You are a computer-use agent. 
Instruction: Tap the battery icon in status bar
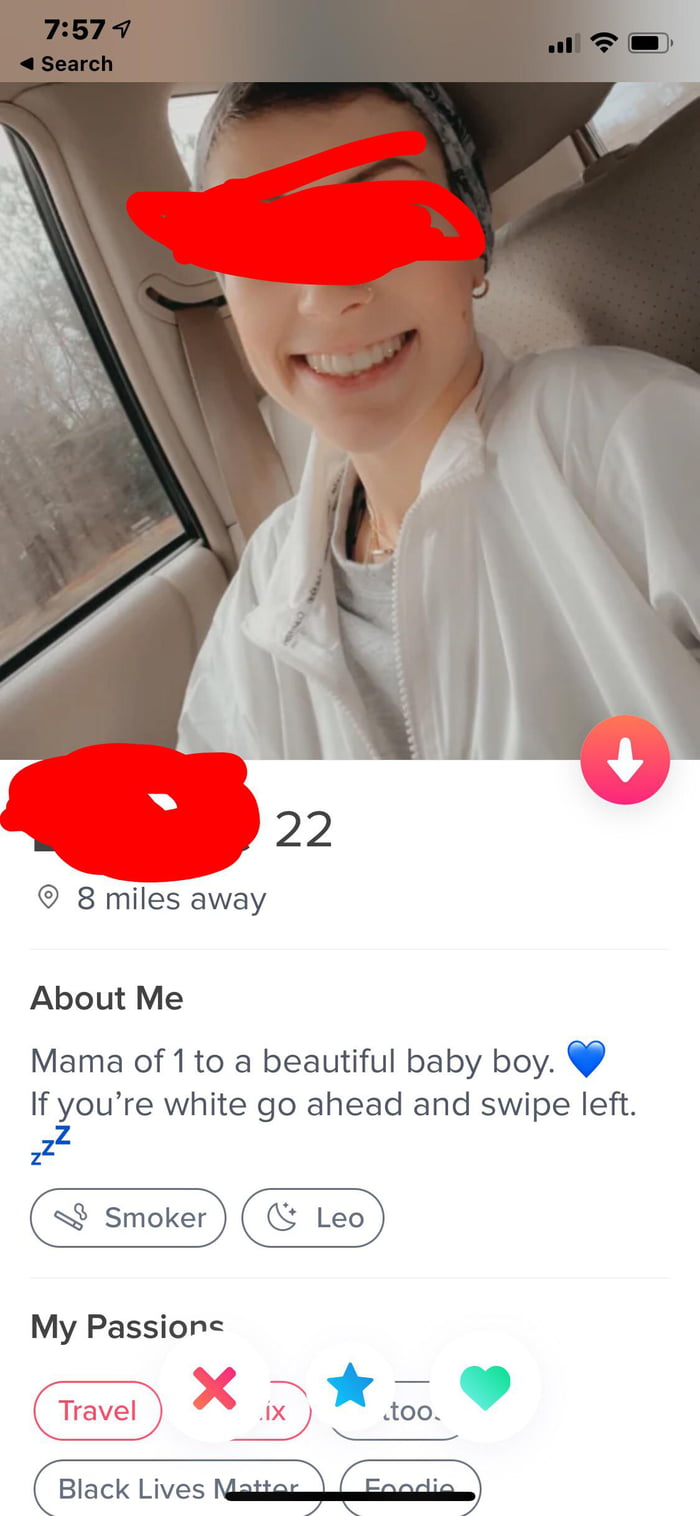650,43
